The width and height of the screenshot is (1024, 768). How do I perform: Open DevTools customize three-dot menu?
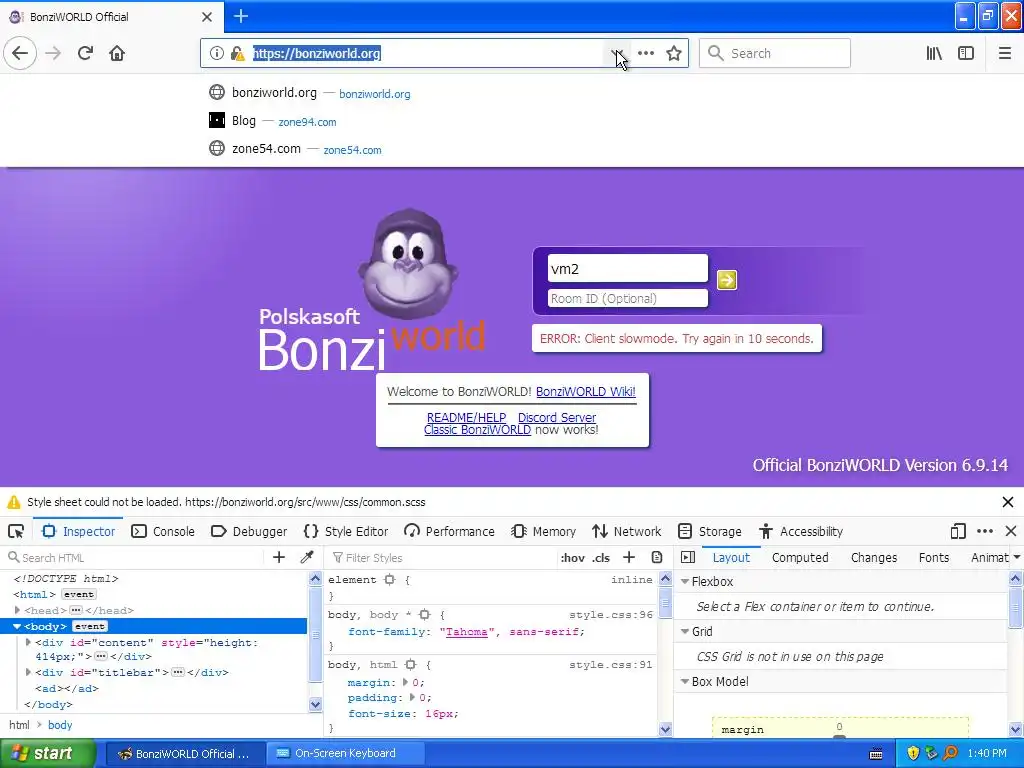(985, 532)
